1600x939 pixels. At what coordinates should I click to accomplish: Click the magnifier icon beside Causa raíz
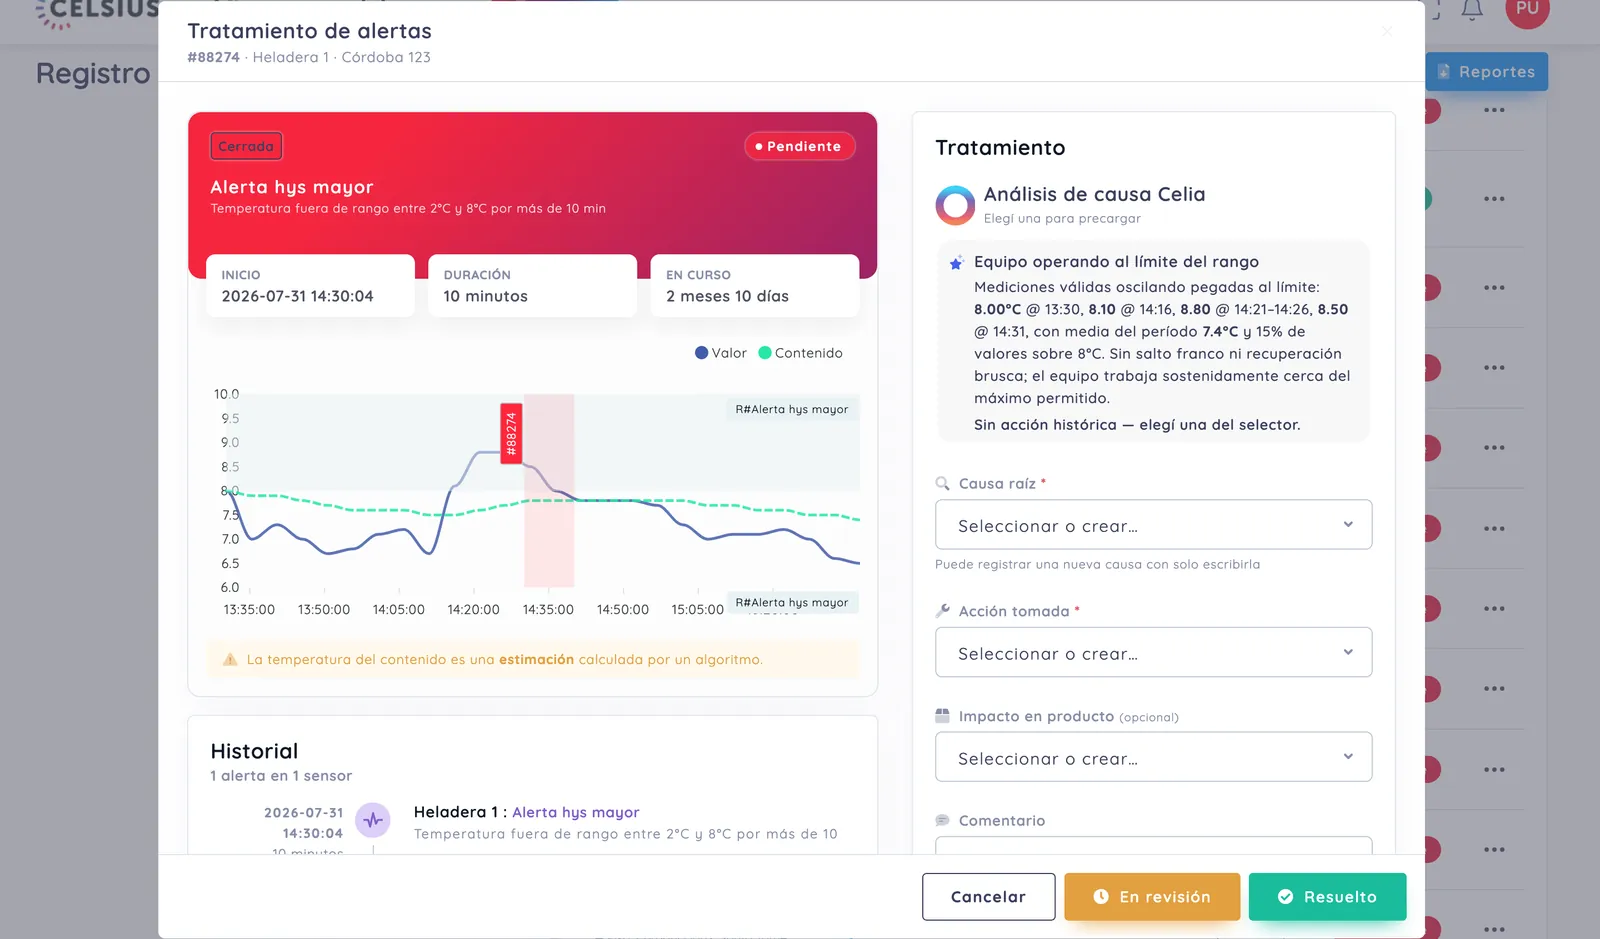(942, 484)
